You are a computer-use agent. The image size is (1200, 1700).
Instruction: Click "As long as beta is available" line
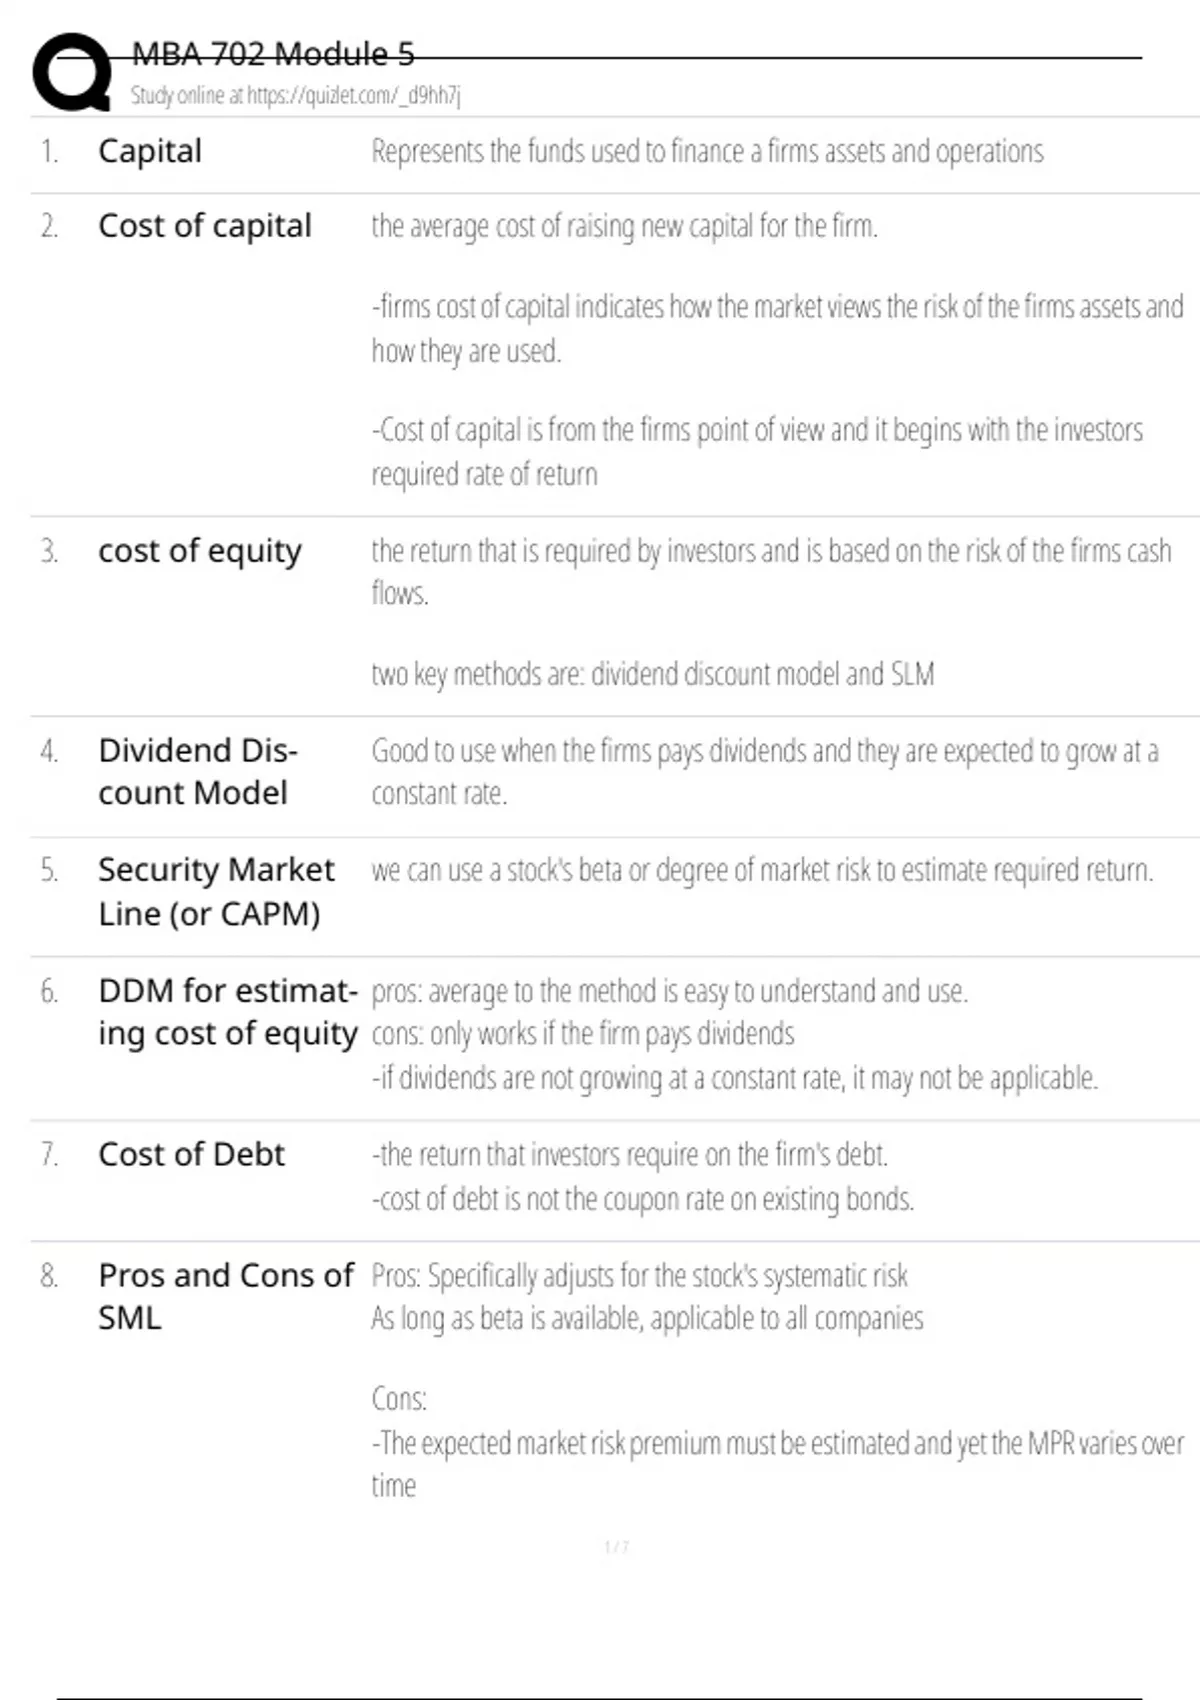(x=647, y=1319)
